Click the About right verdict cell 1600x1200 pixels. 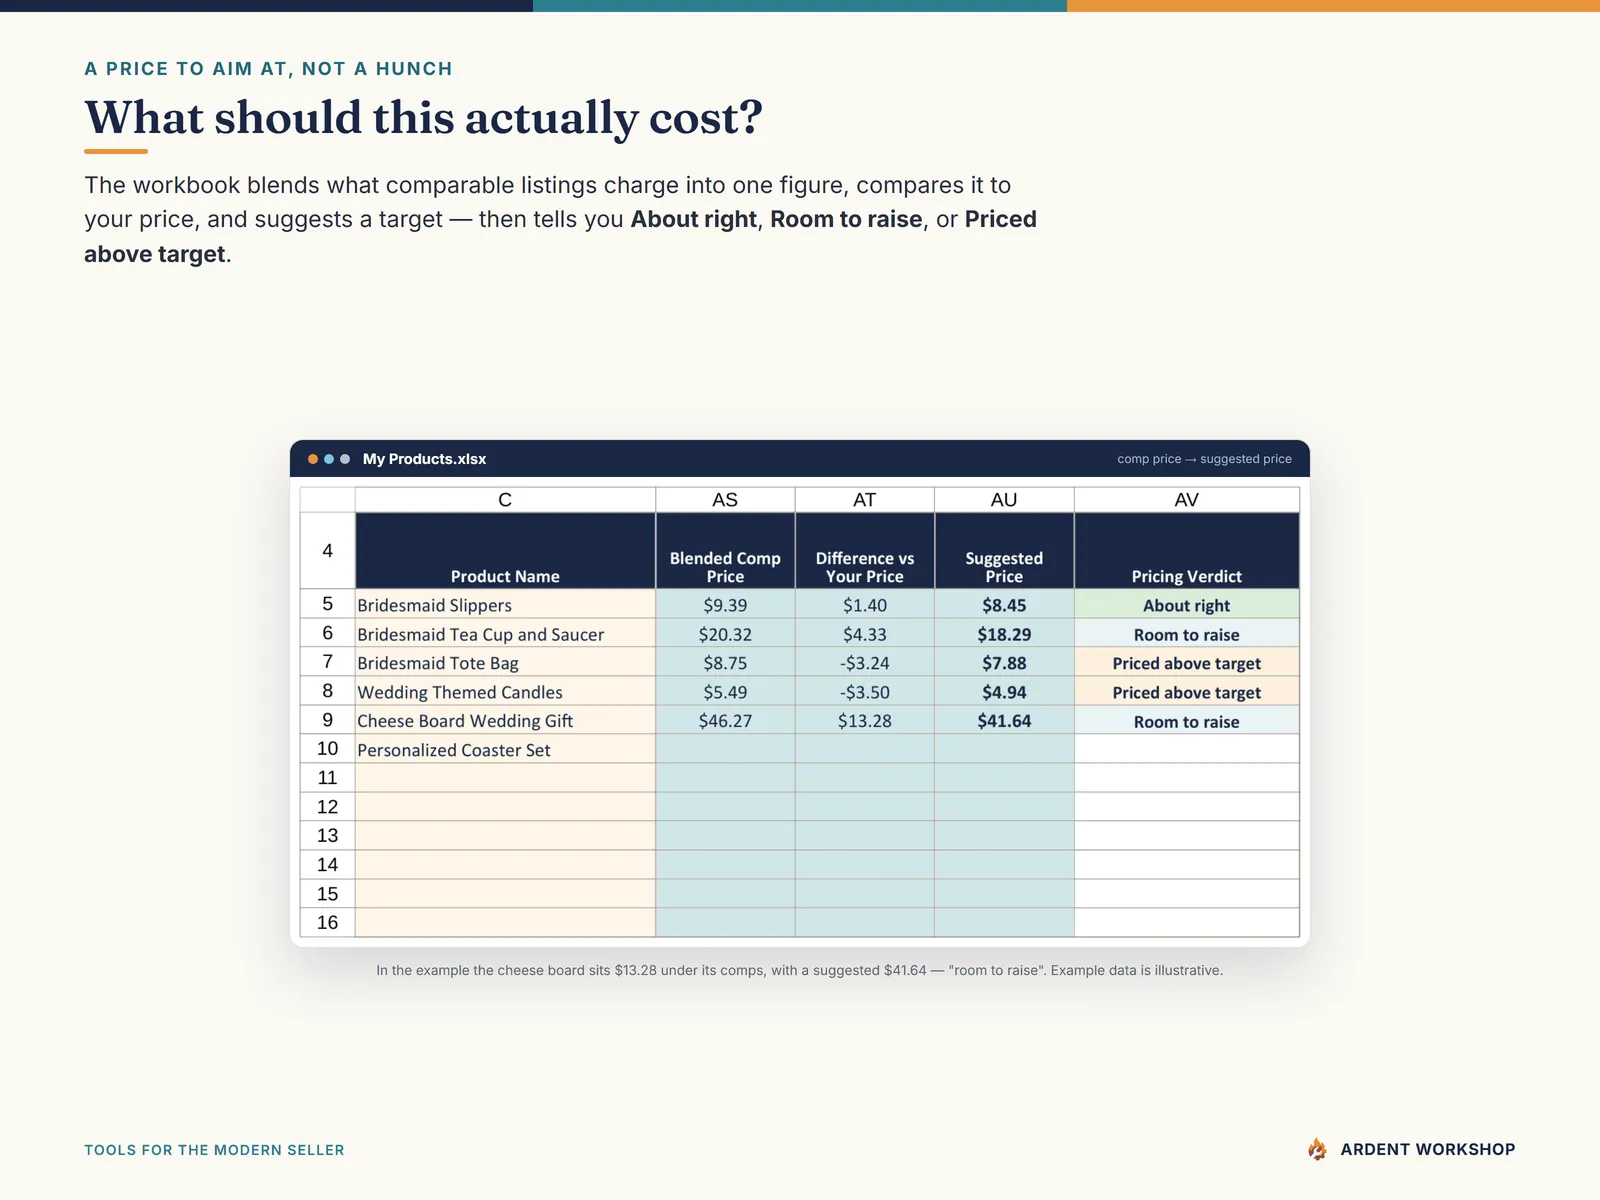coord(1187,604)
